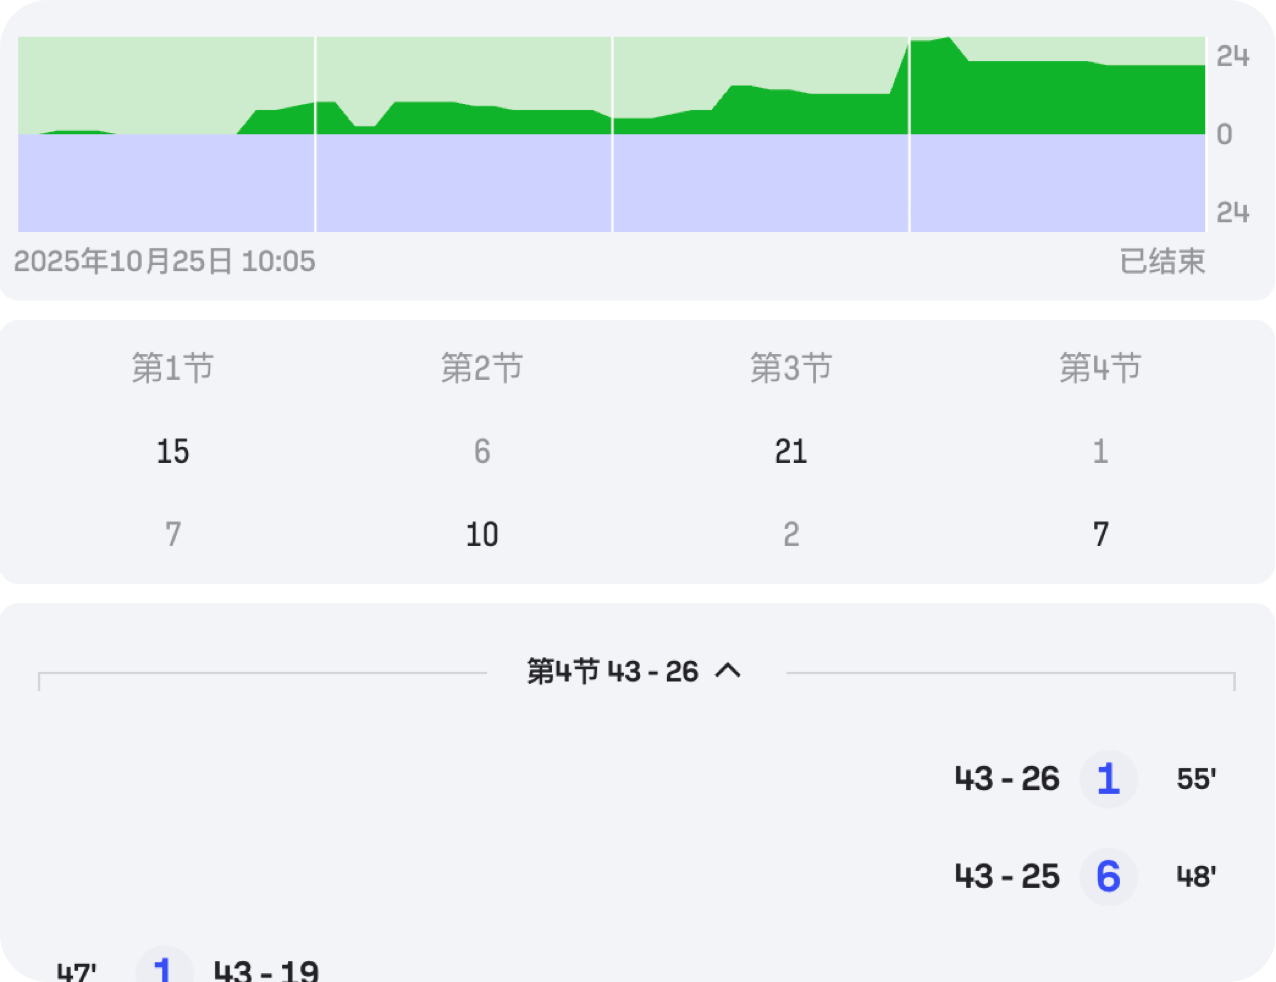Tap the blue 6 point badge at 48'
The width and height of the screenshot is (1276, 982).
[x=1108, y=877]
